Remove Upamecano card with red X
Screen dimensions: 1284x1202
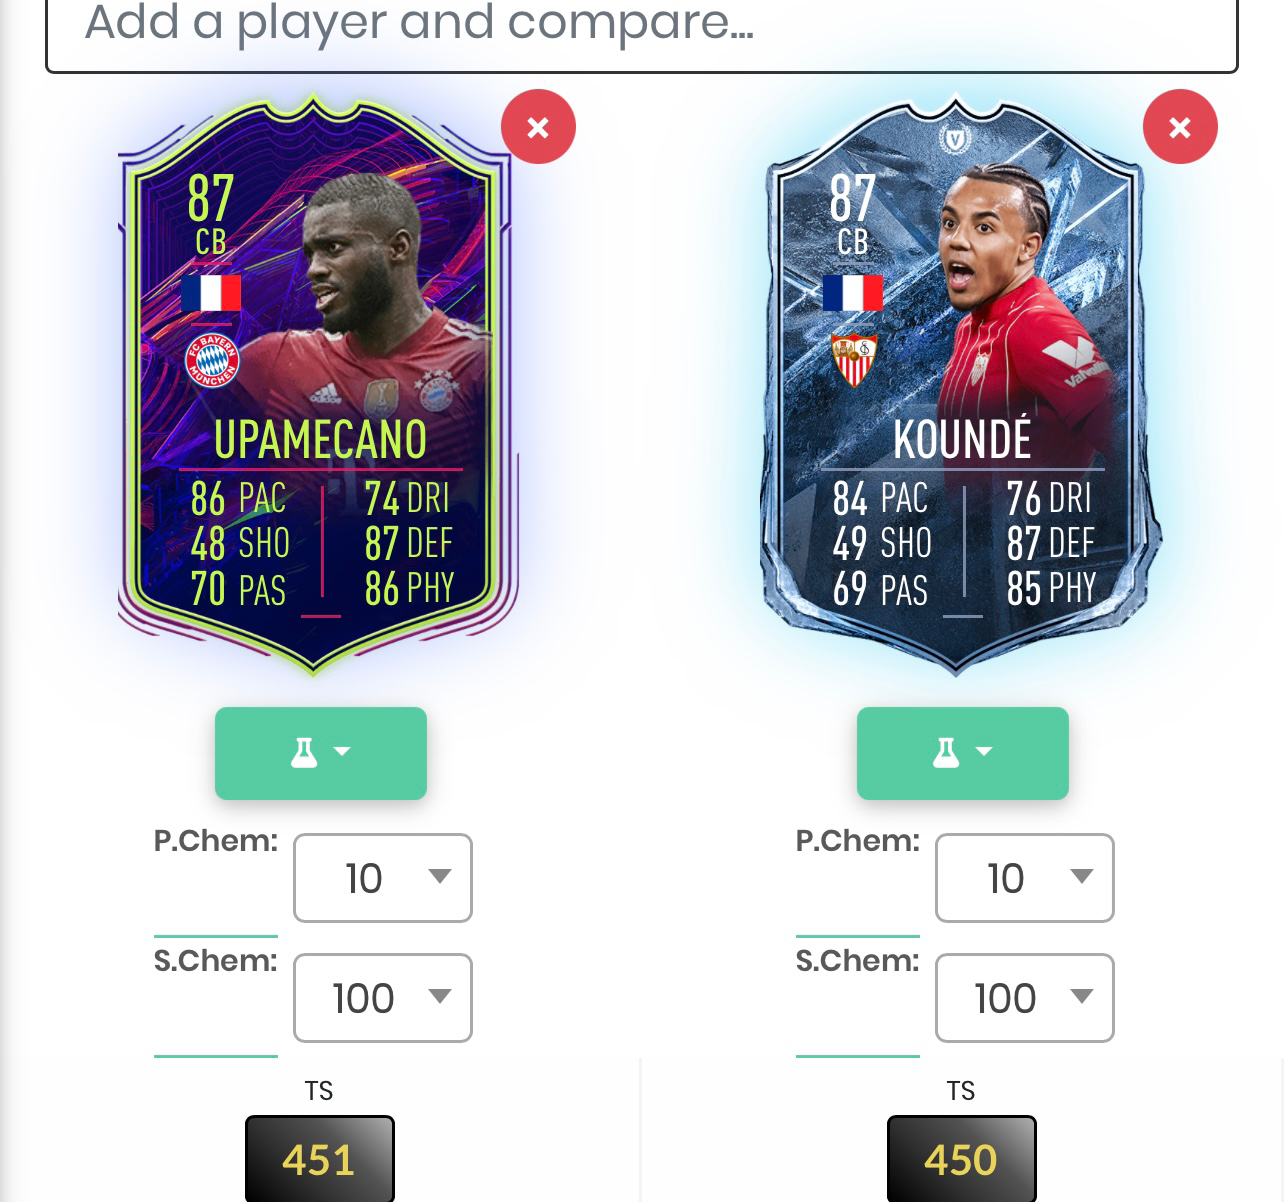[538, 127]
